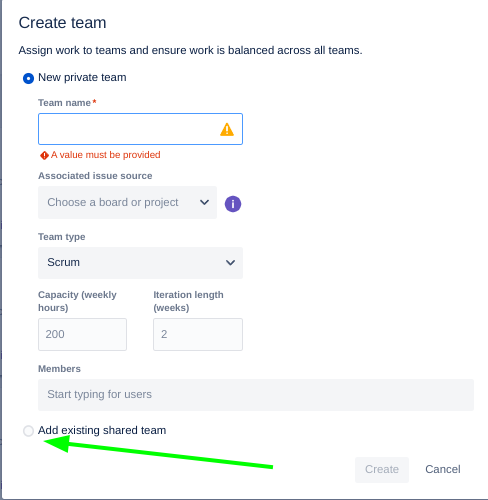Image resolution: width=488 pixels, height=500 pixels.
Task: Select the New private team radio button
Action: (28, 79)
